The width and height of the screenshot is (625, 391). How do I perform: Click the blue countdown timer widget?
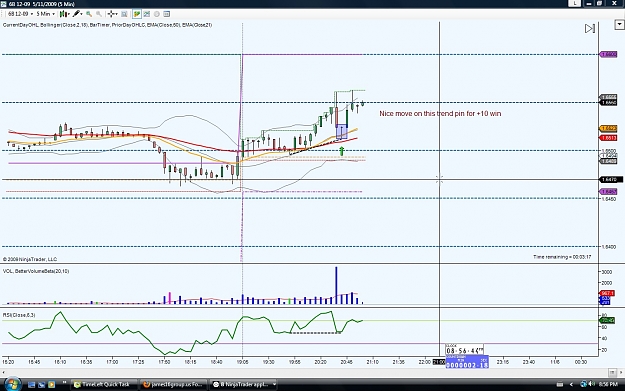tap(467, 362)
